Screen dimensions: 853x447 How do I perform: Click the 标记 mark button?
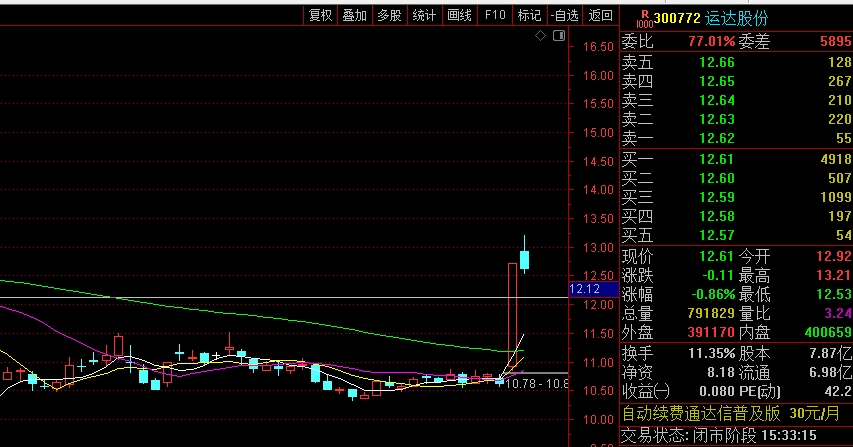(529, 15)
